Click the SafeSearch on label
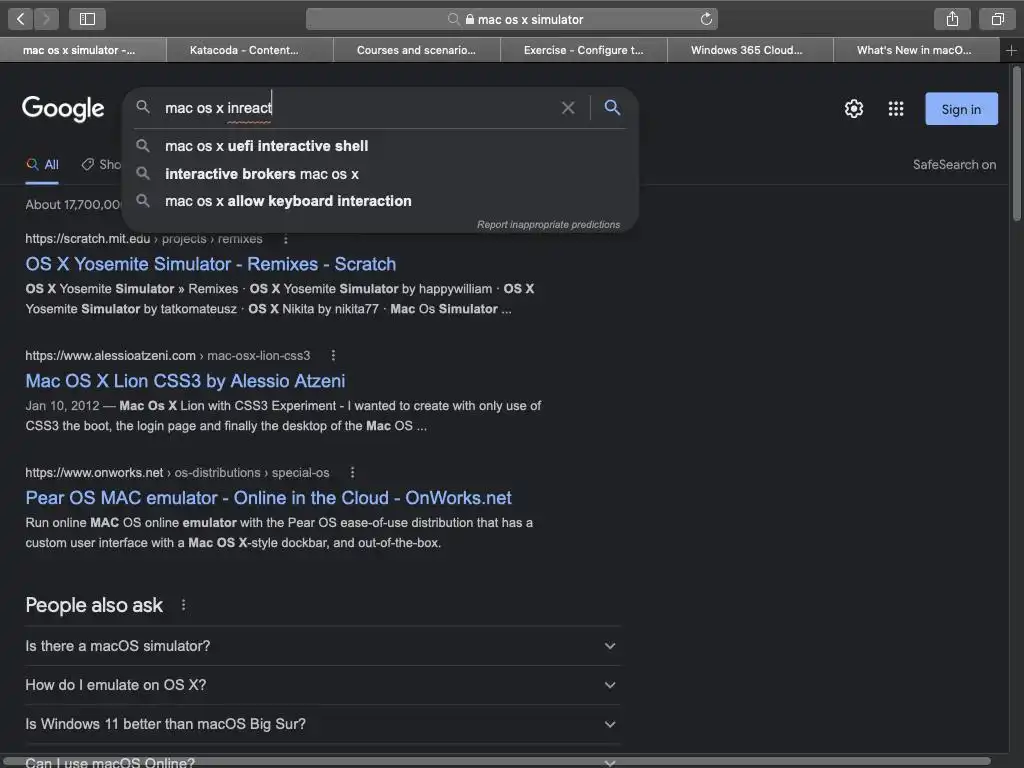Screen dimensions: 1024x768 coord(954,165)
